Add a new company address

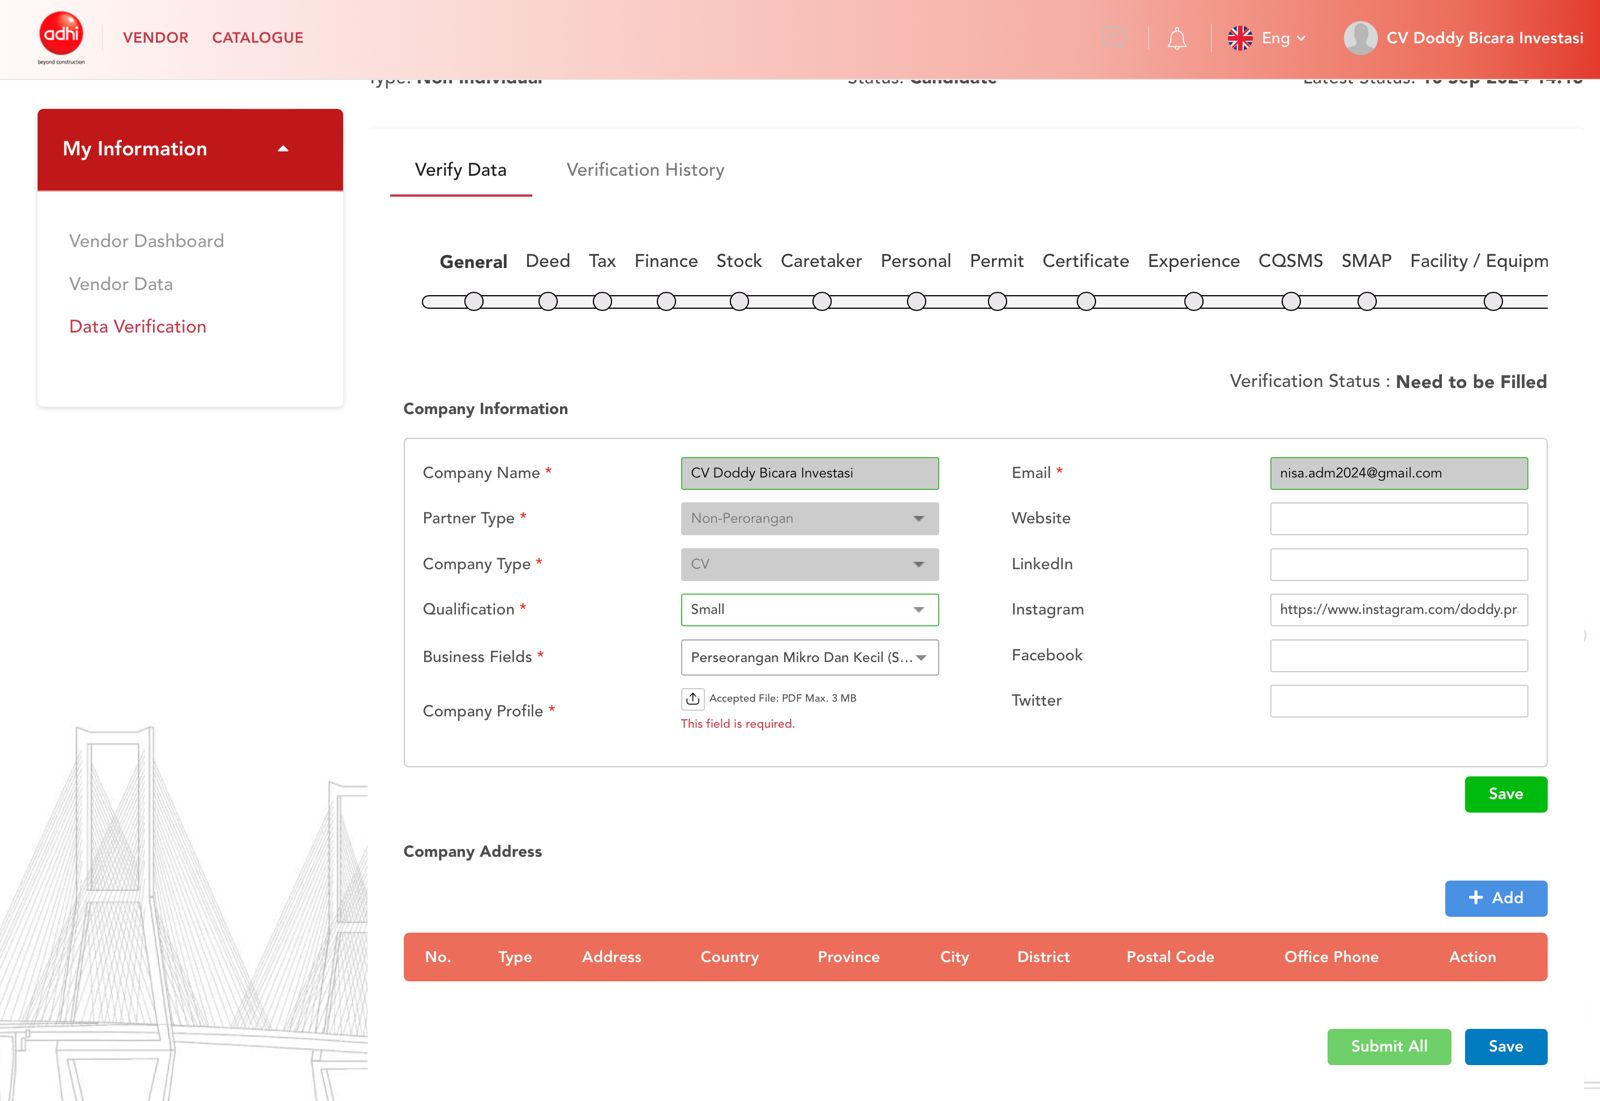pos(1495,898)
